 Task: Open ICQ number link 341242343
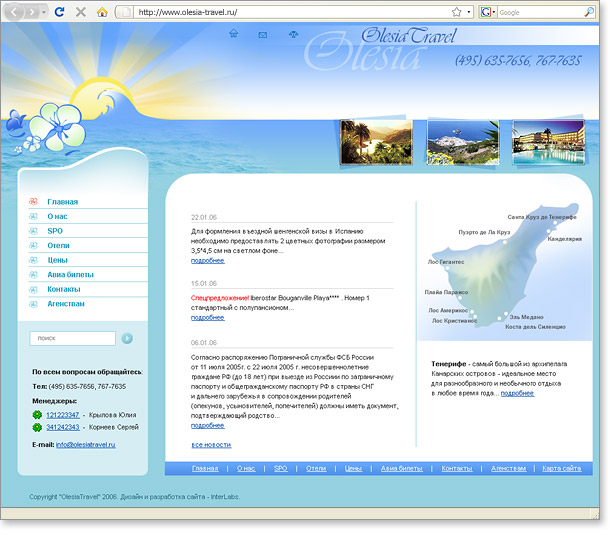[x=63, y=427]
